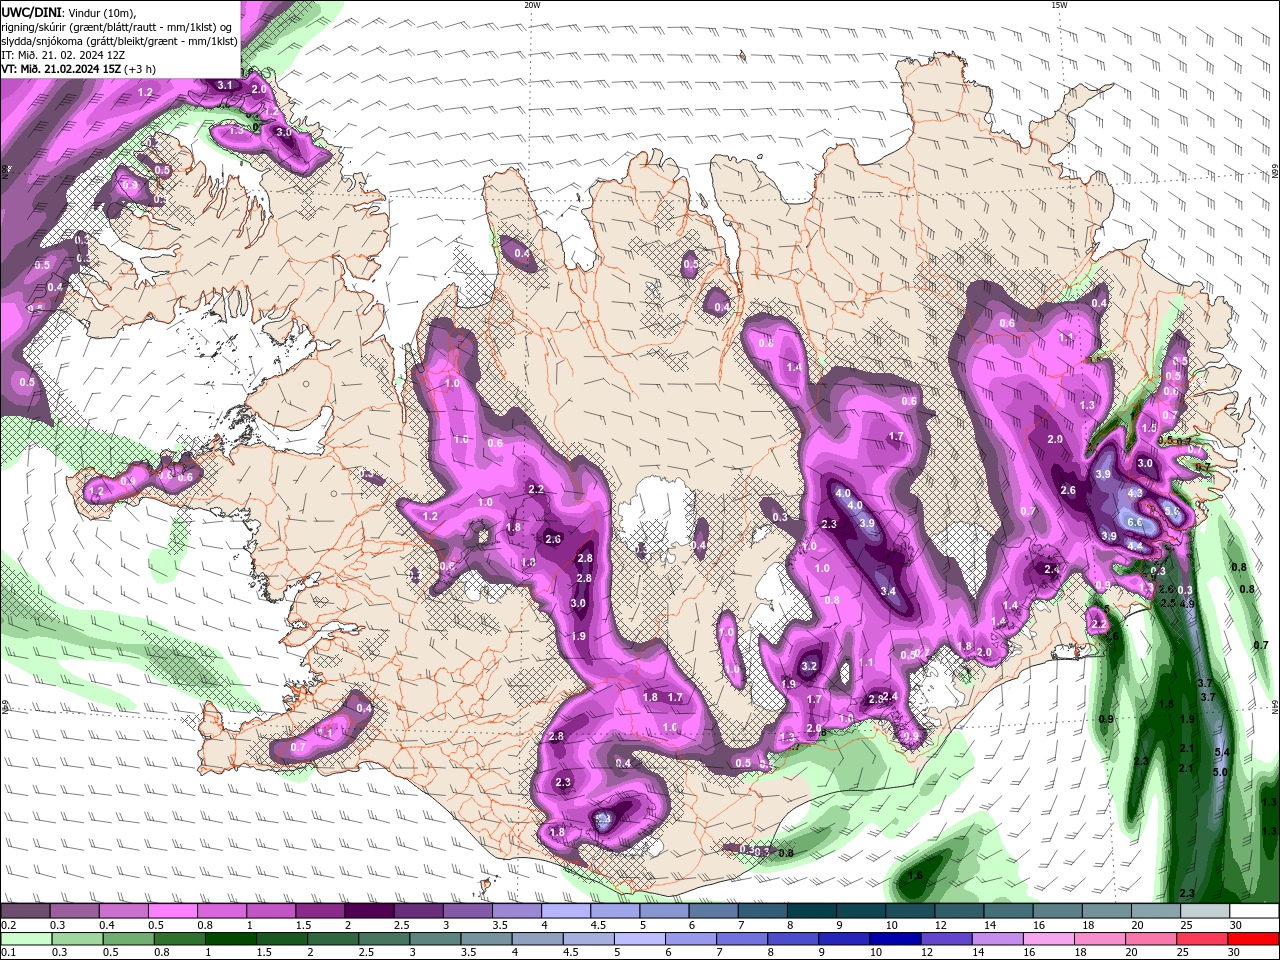Click the '3.2' snow value on the map
This screenshot has height=960, width=1280.
tap(810, 666)
